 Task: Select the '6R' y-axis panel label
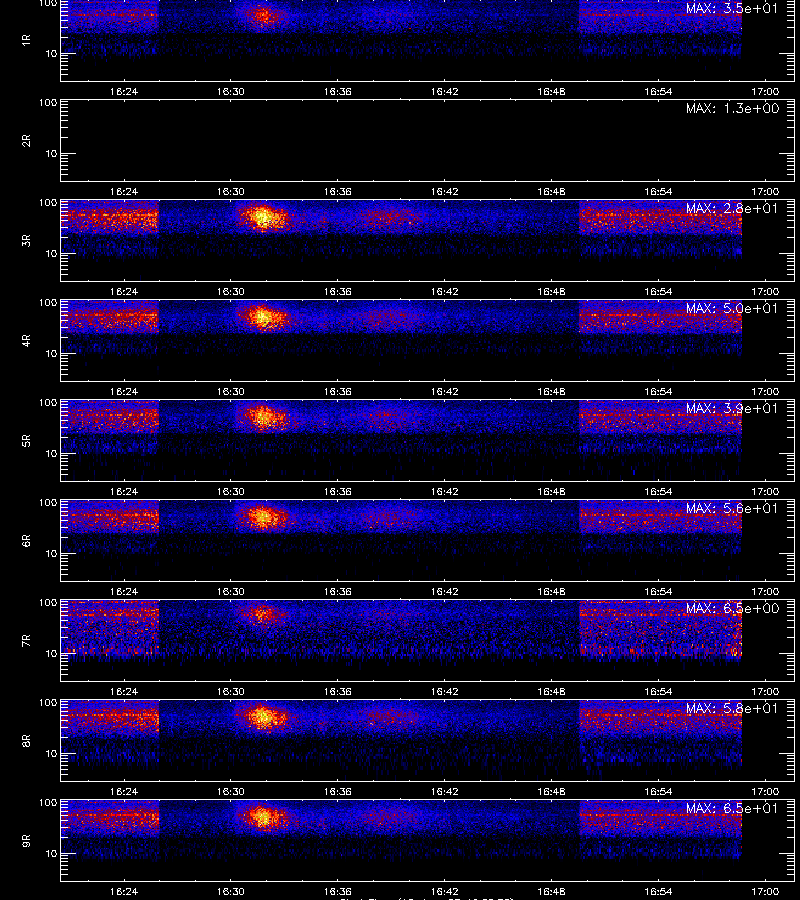[x=26, y=541]
